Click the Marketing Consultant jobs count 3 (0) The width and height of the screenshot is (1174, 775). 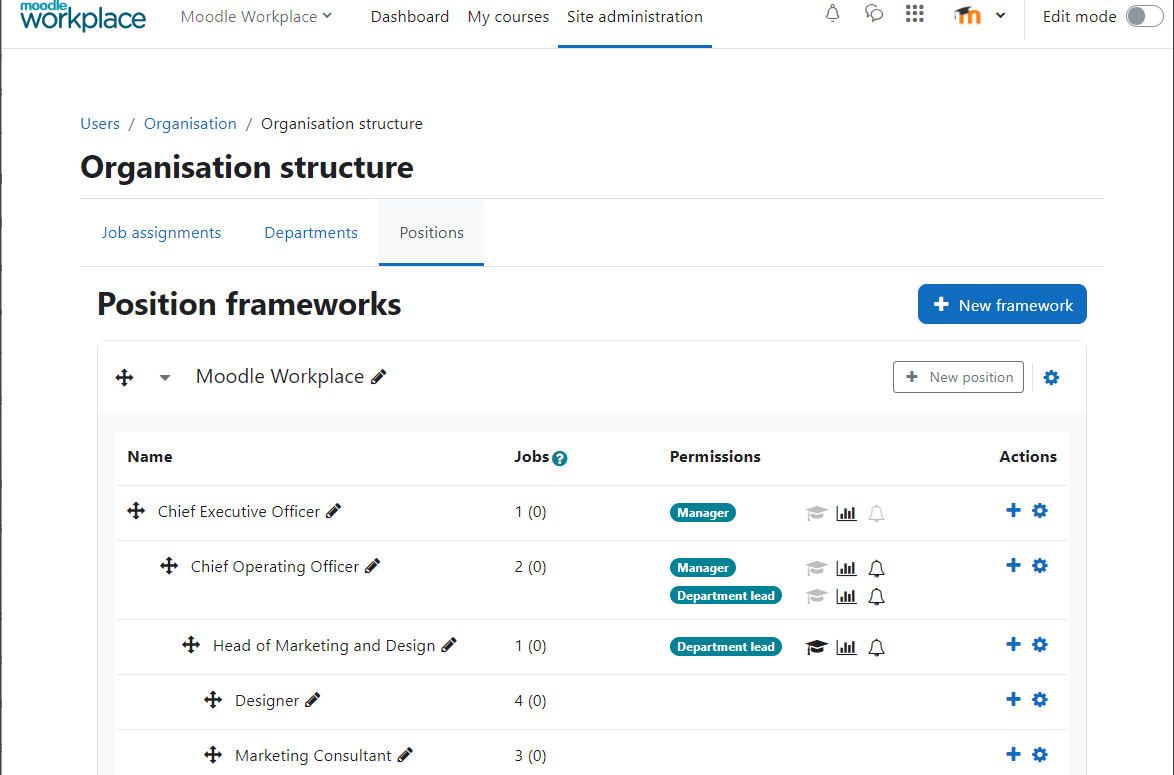(530, 756)
